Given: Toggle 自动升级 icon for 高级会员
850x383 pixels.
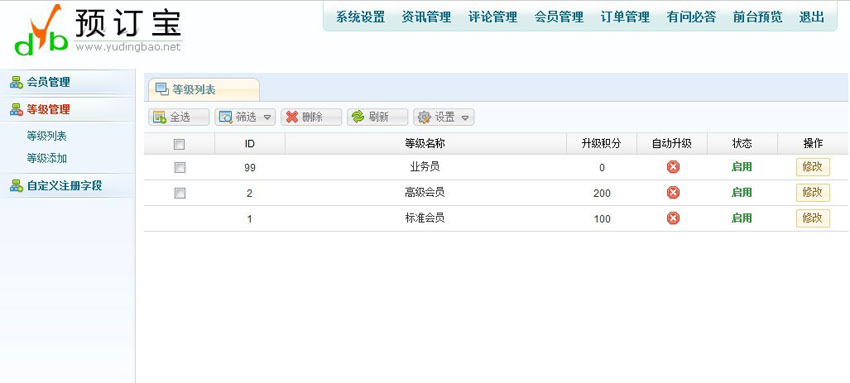Looking at the screenshot, I should tap(673, 192).
